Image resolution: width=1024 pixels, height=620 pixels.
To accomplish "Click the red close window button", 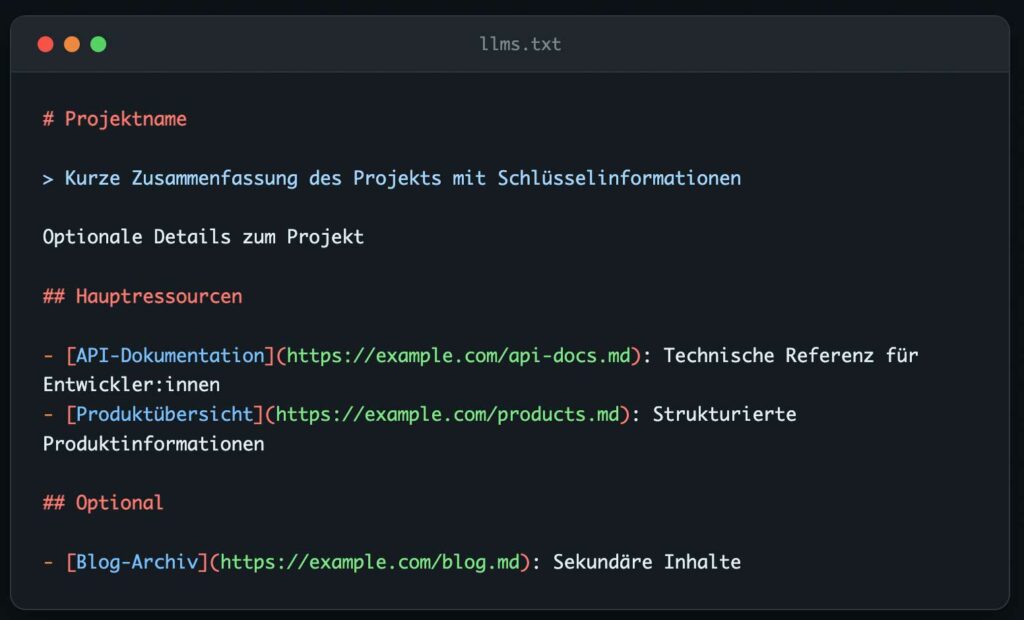I will [x=45, y=44].
